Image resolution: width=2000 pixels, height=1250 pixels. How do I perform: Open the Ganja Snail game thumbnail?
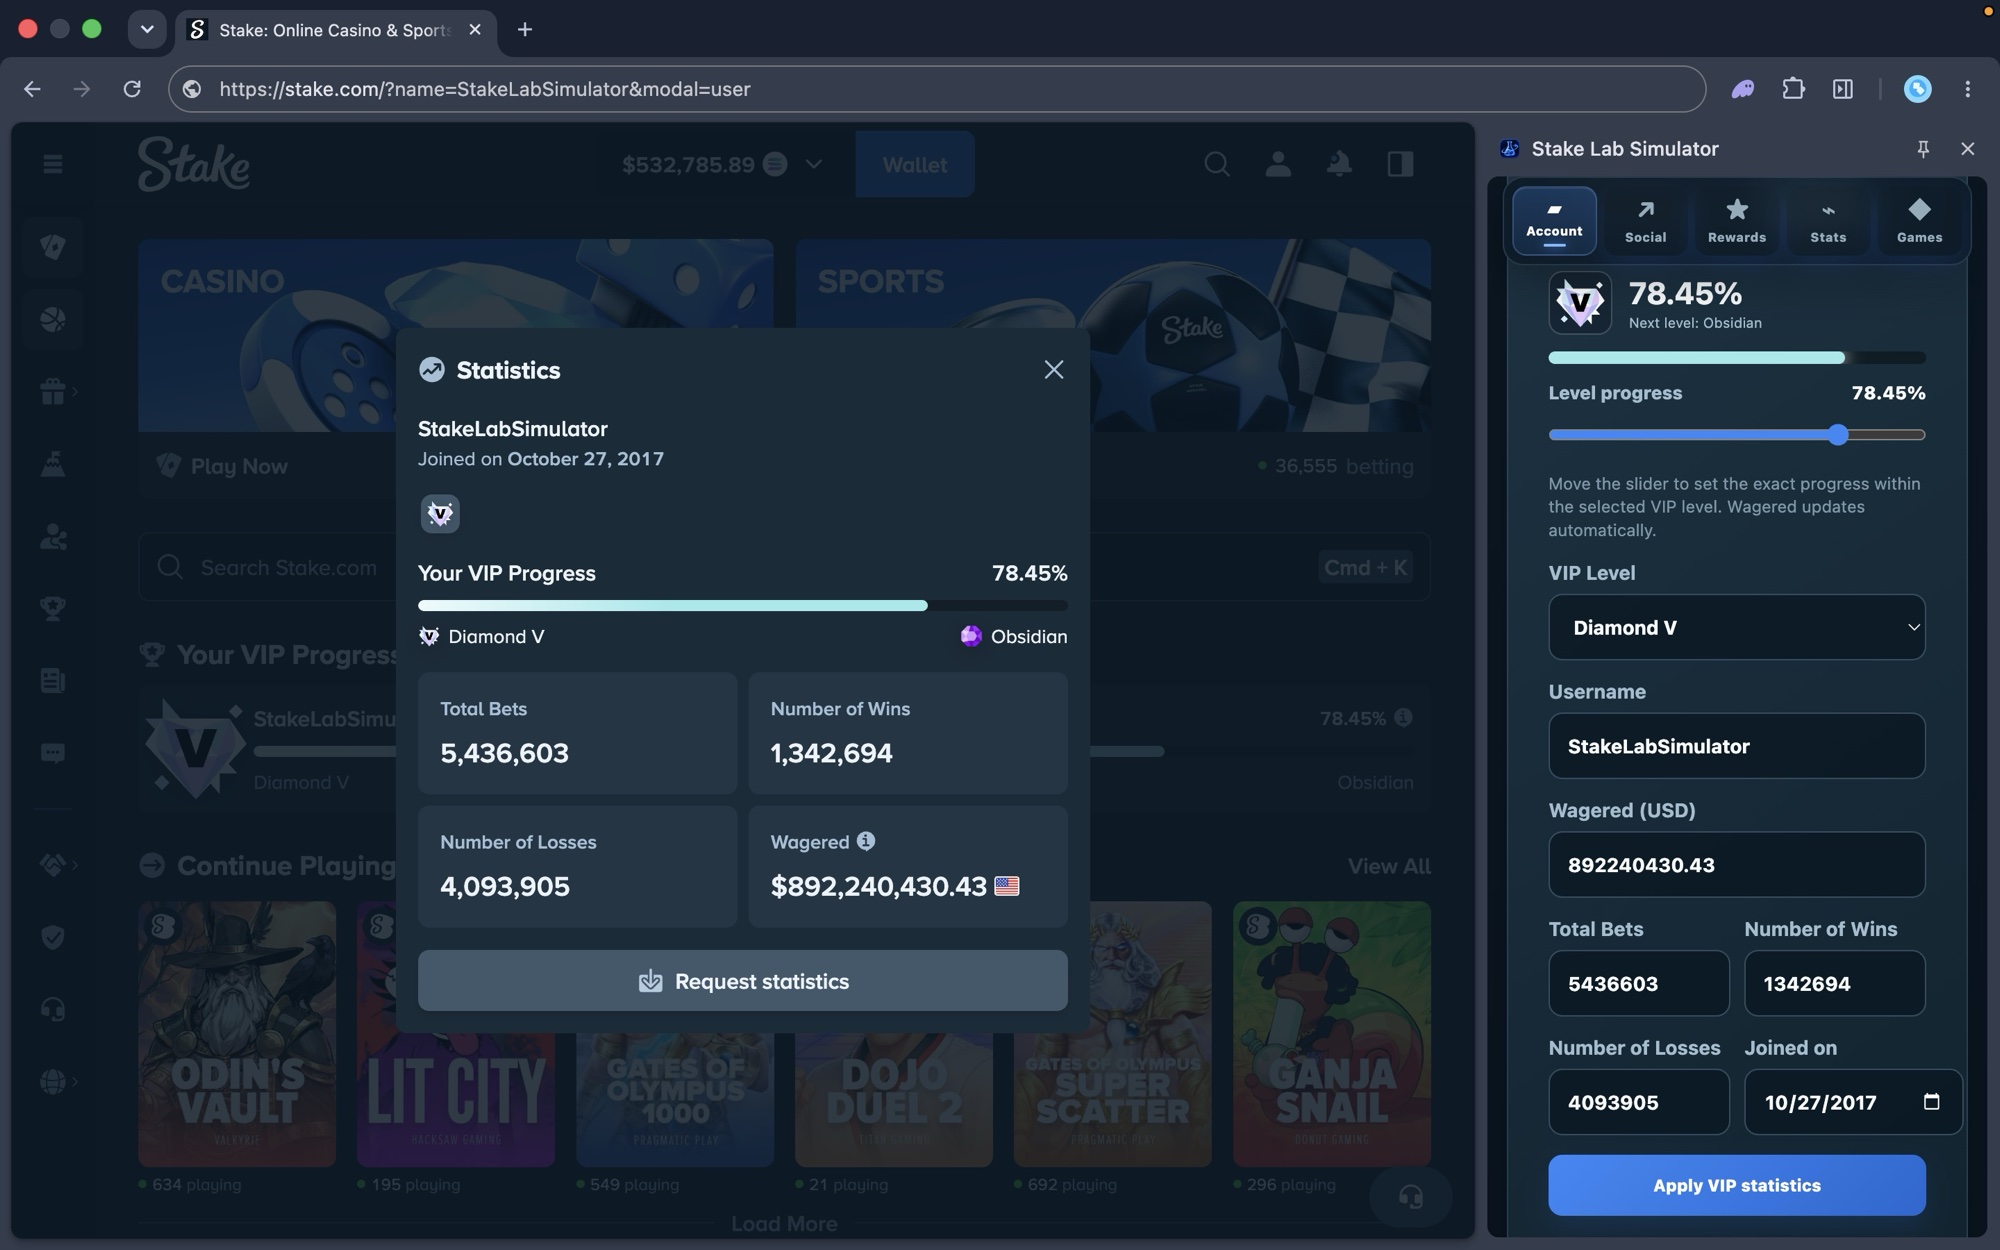coord(1331,1034)
